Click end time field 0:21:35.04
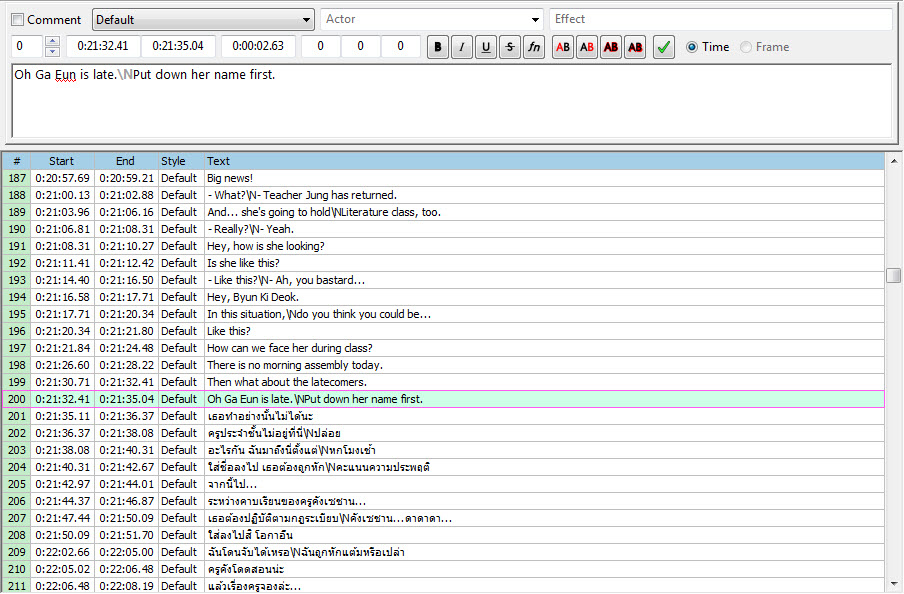The image size is (904, 594). [178, 46]
